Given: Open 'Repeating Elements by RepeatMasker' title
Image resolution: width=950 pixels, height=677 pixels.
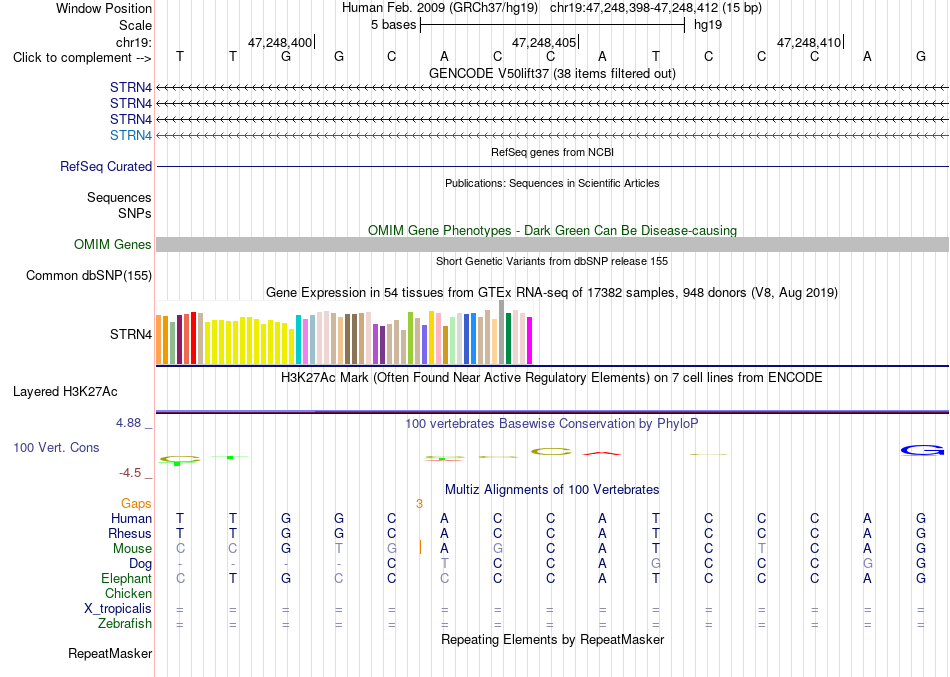Looking at the screenshot, I should (552, 639).
